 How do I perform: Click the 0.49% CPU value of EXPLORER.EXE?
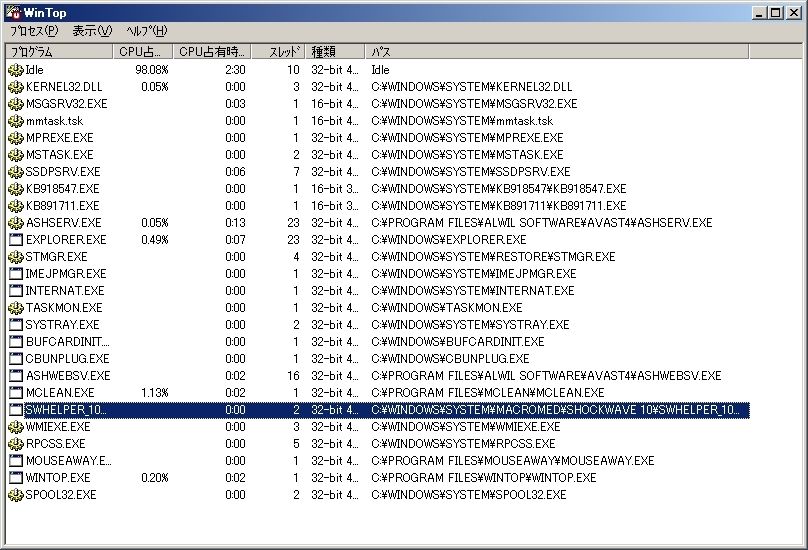[x=155, y=240]
